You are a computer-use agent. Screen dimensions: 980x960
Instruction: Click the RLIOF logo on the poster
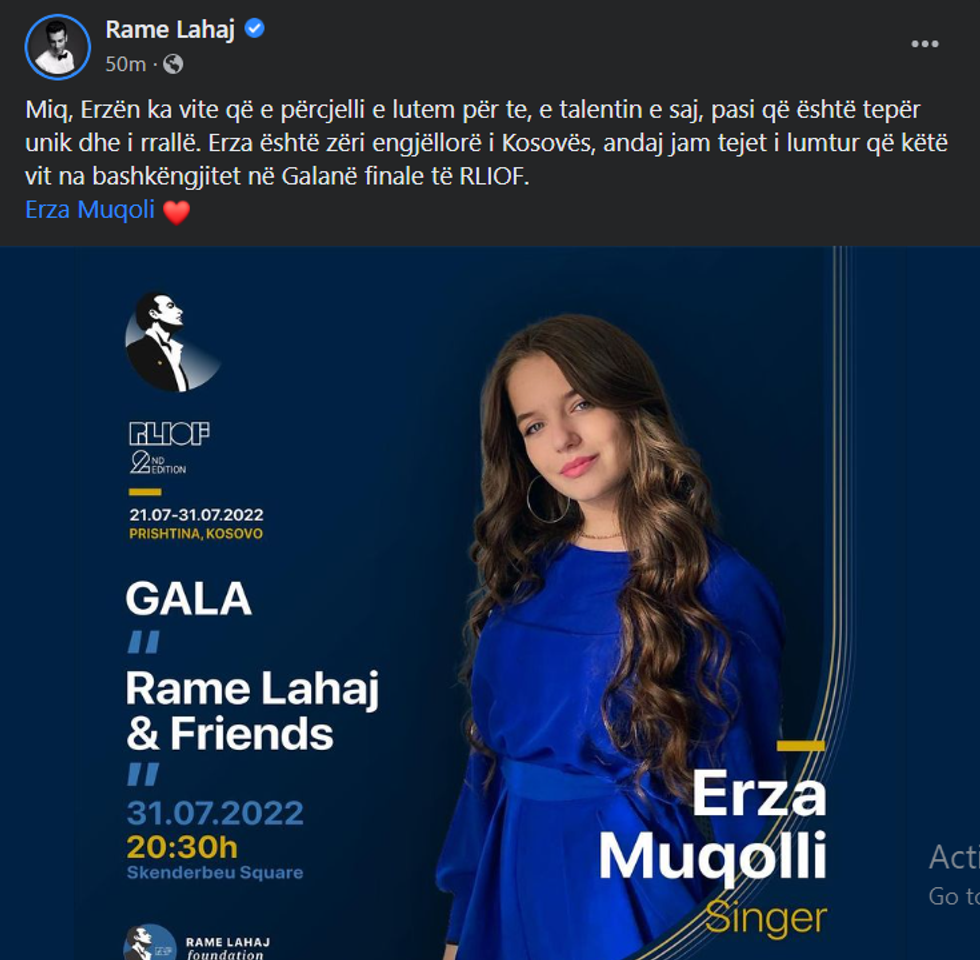click(169, 433)
